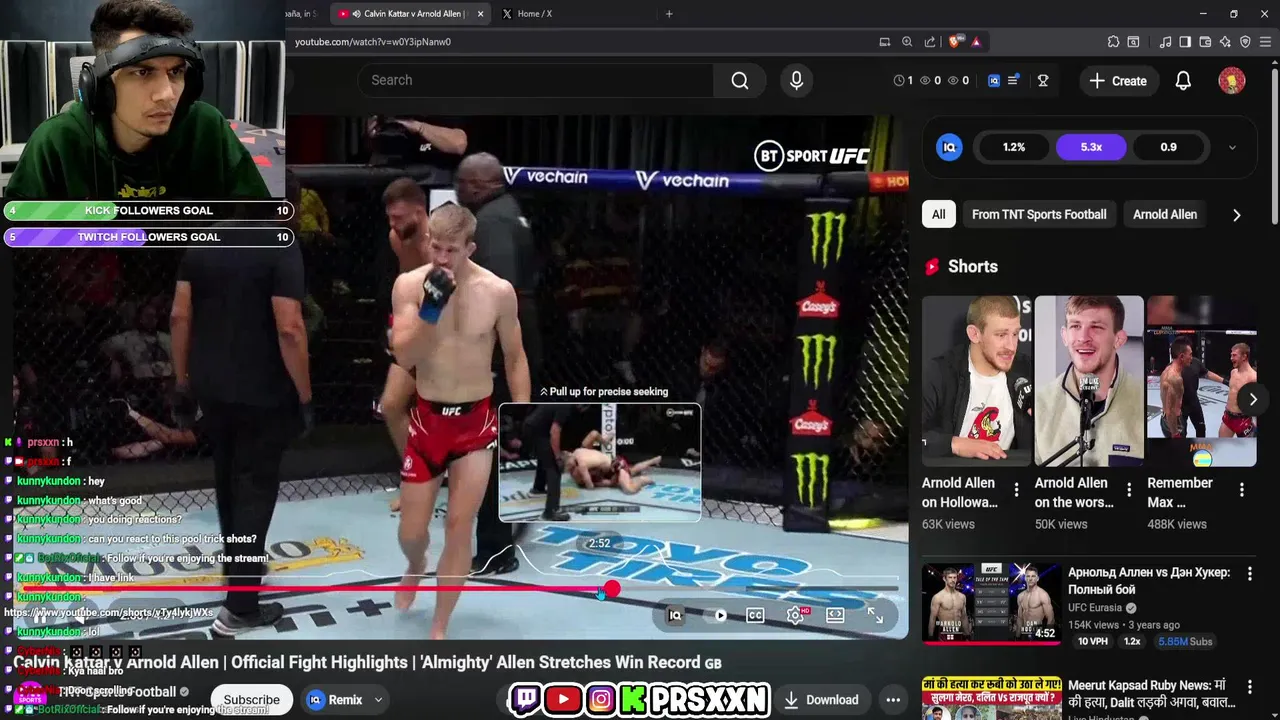The height and width of the screenshot is (720, 1280).
Task: Show more filter chips with right arrow
Action: 1237,214
